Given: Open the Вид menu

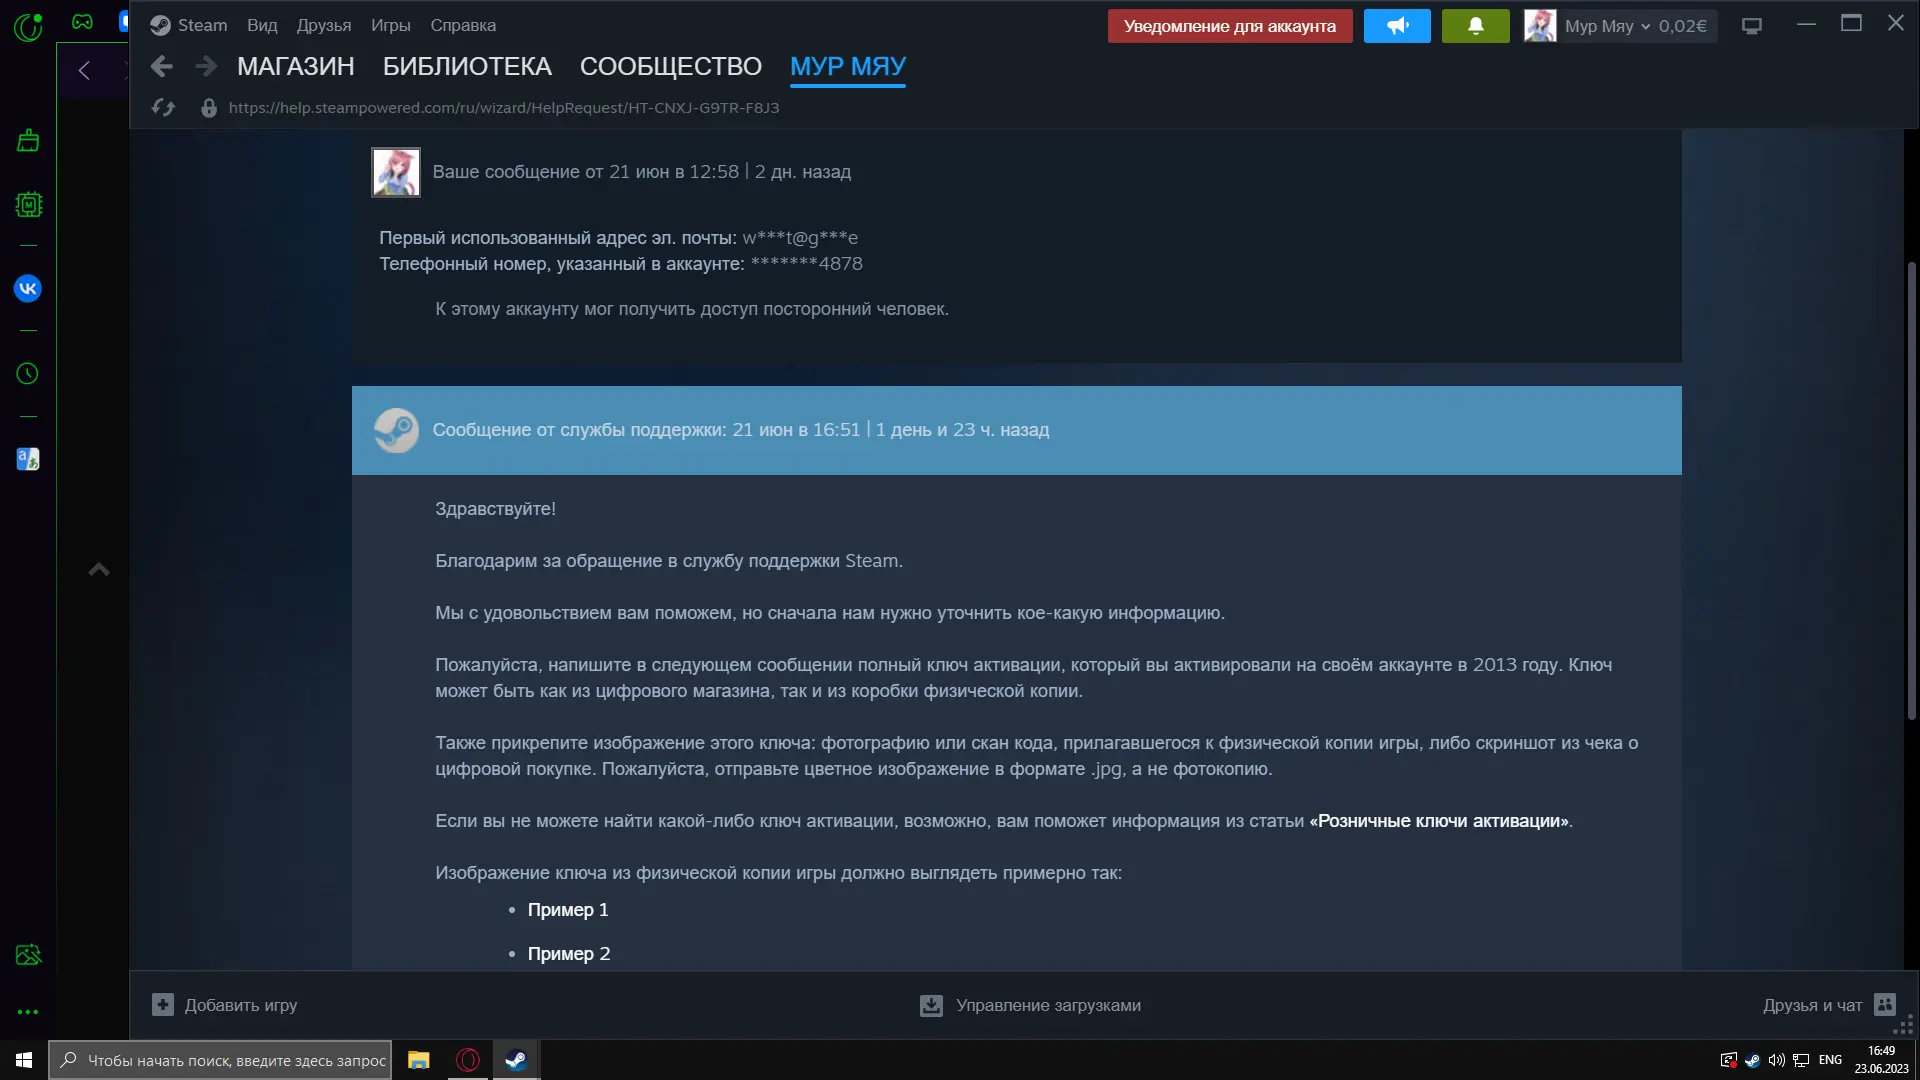Looking at the screenshot, I should click(x=262, y=25).
